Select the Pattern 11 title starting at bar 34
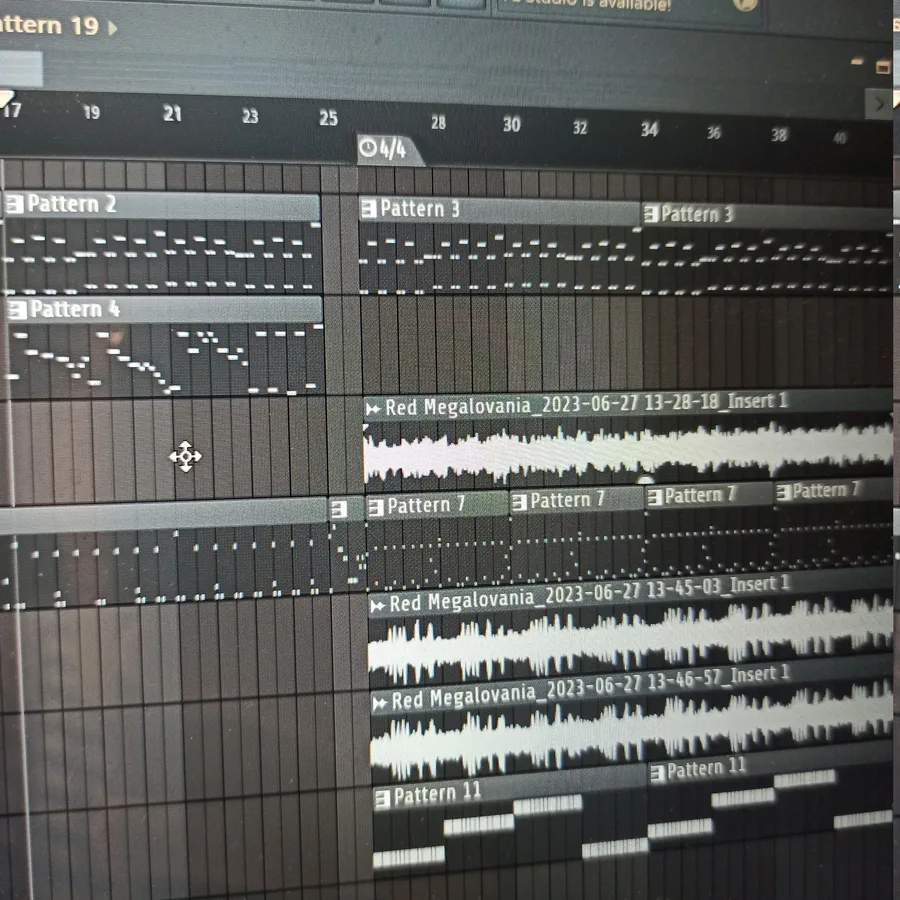The height and width of the screenshot is (900, 900). 706,769
